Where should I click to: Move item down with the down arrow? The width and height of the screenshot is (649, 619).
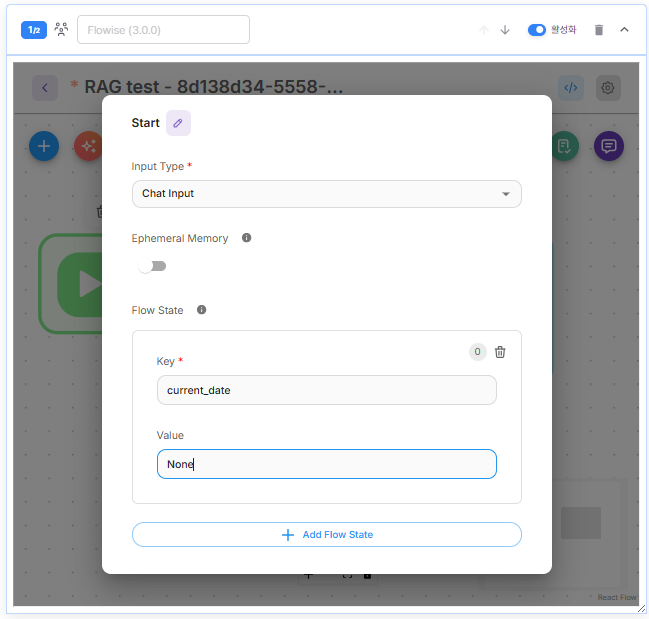tap(505, 30)
